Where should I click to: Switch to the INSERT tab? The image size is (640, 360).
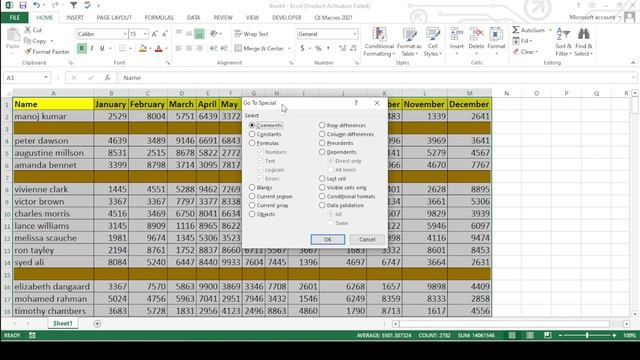click(75, 18)
